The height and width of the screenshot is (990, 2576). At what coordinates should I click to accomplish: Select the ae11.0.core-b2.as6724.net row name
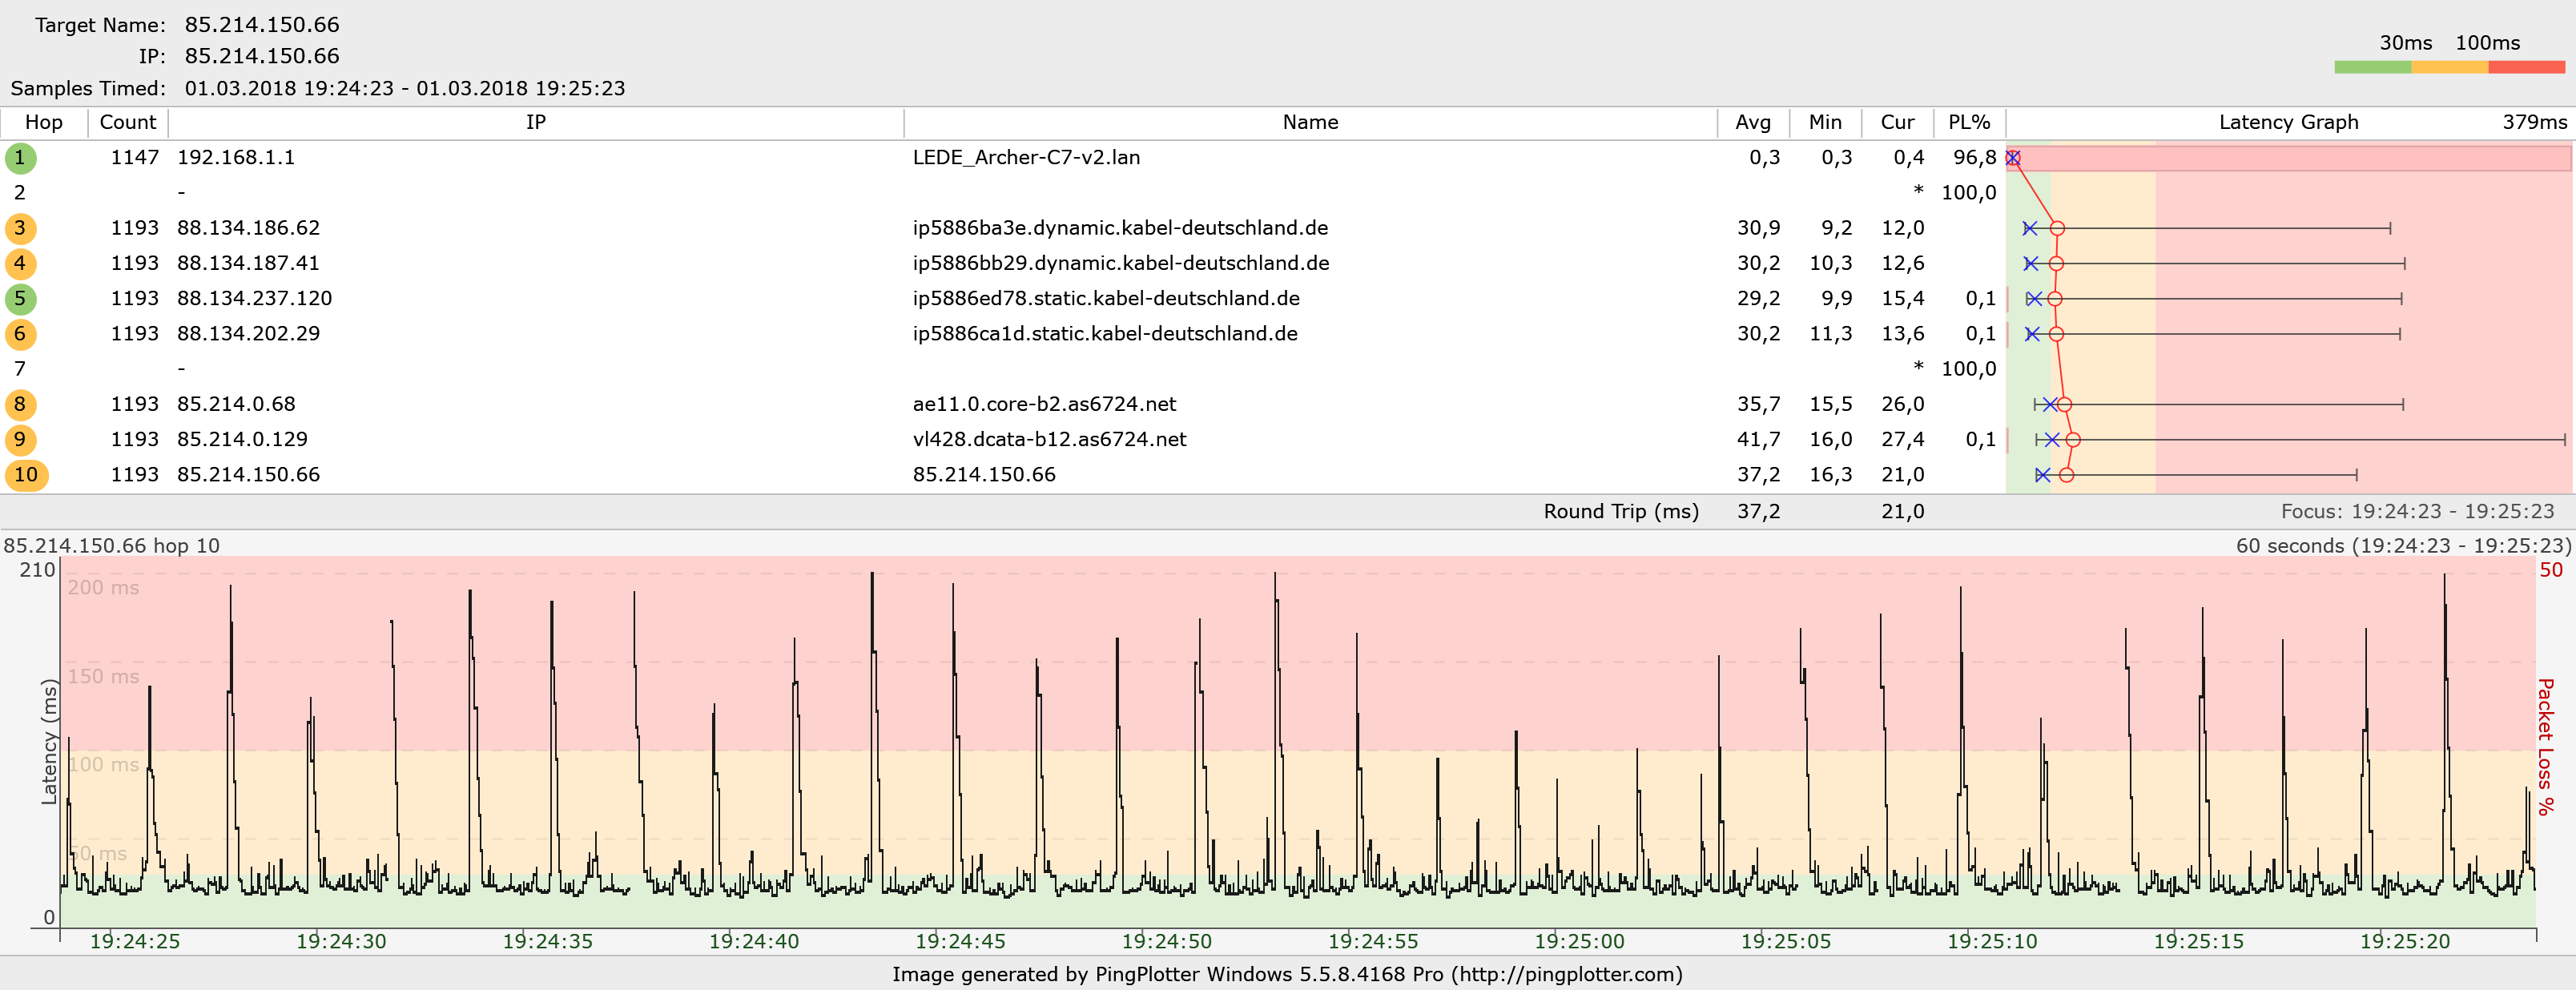1044,404
